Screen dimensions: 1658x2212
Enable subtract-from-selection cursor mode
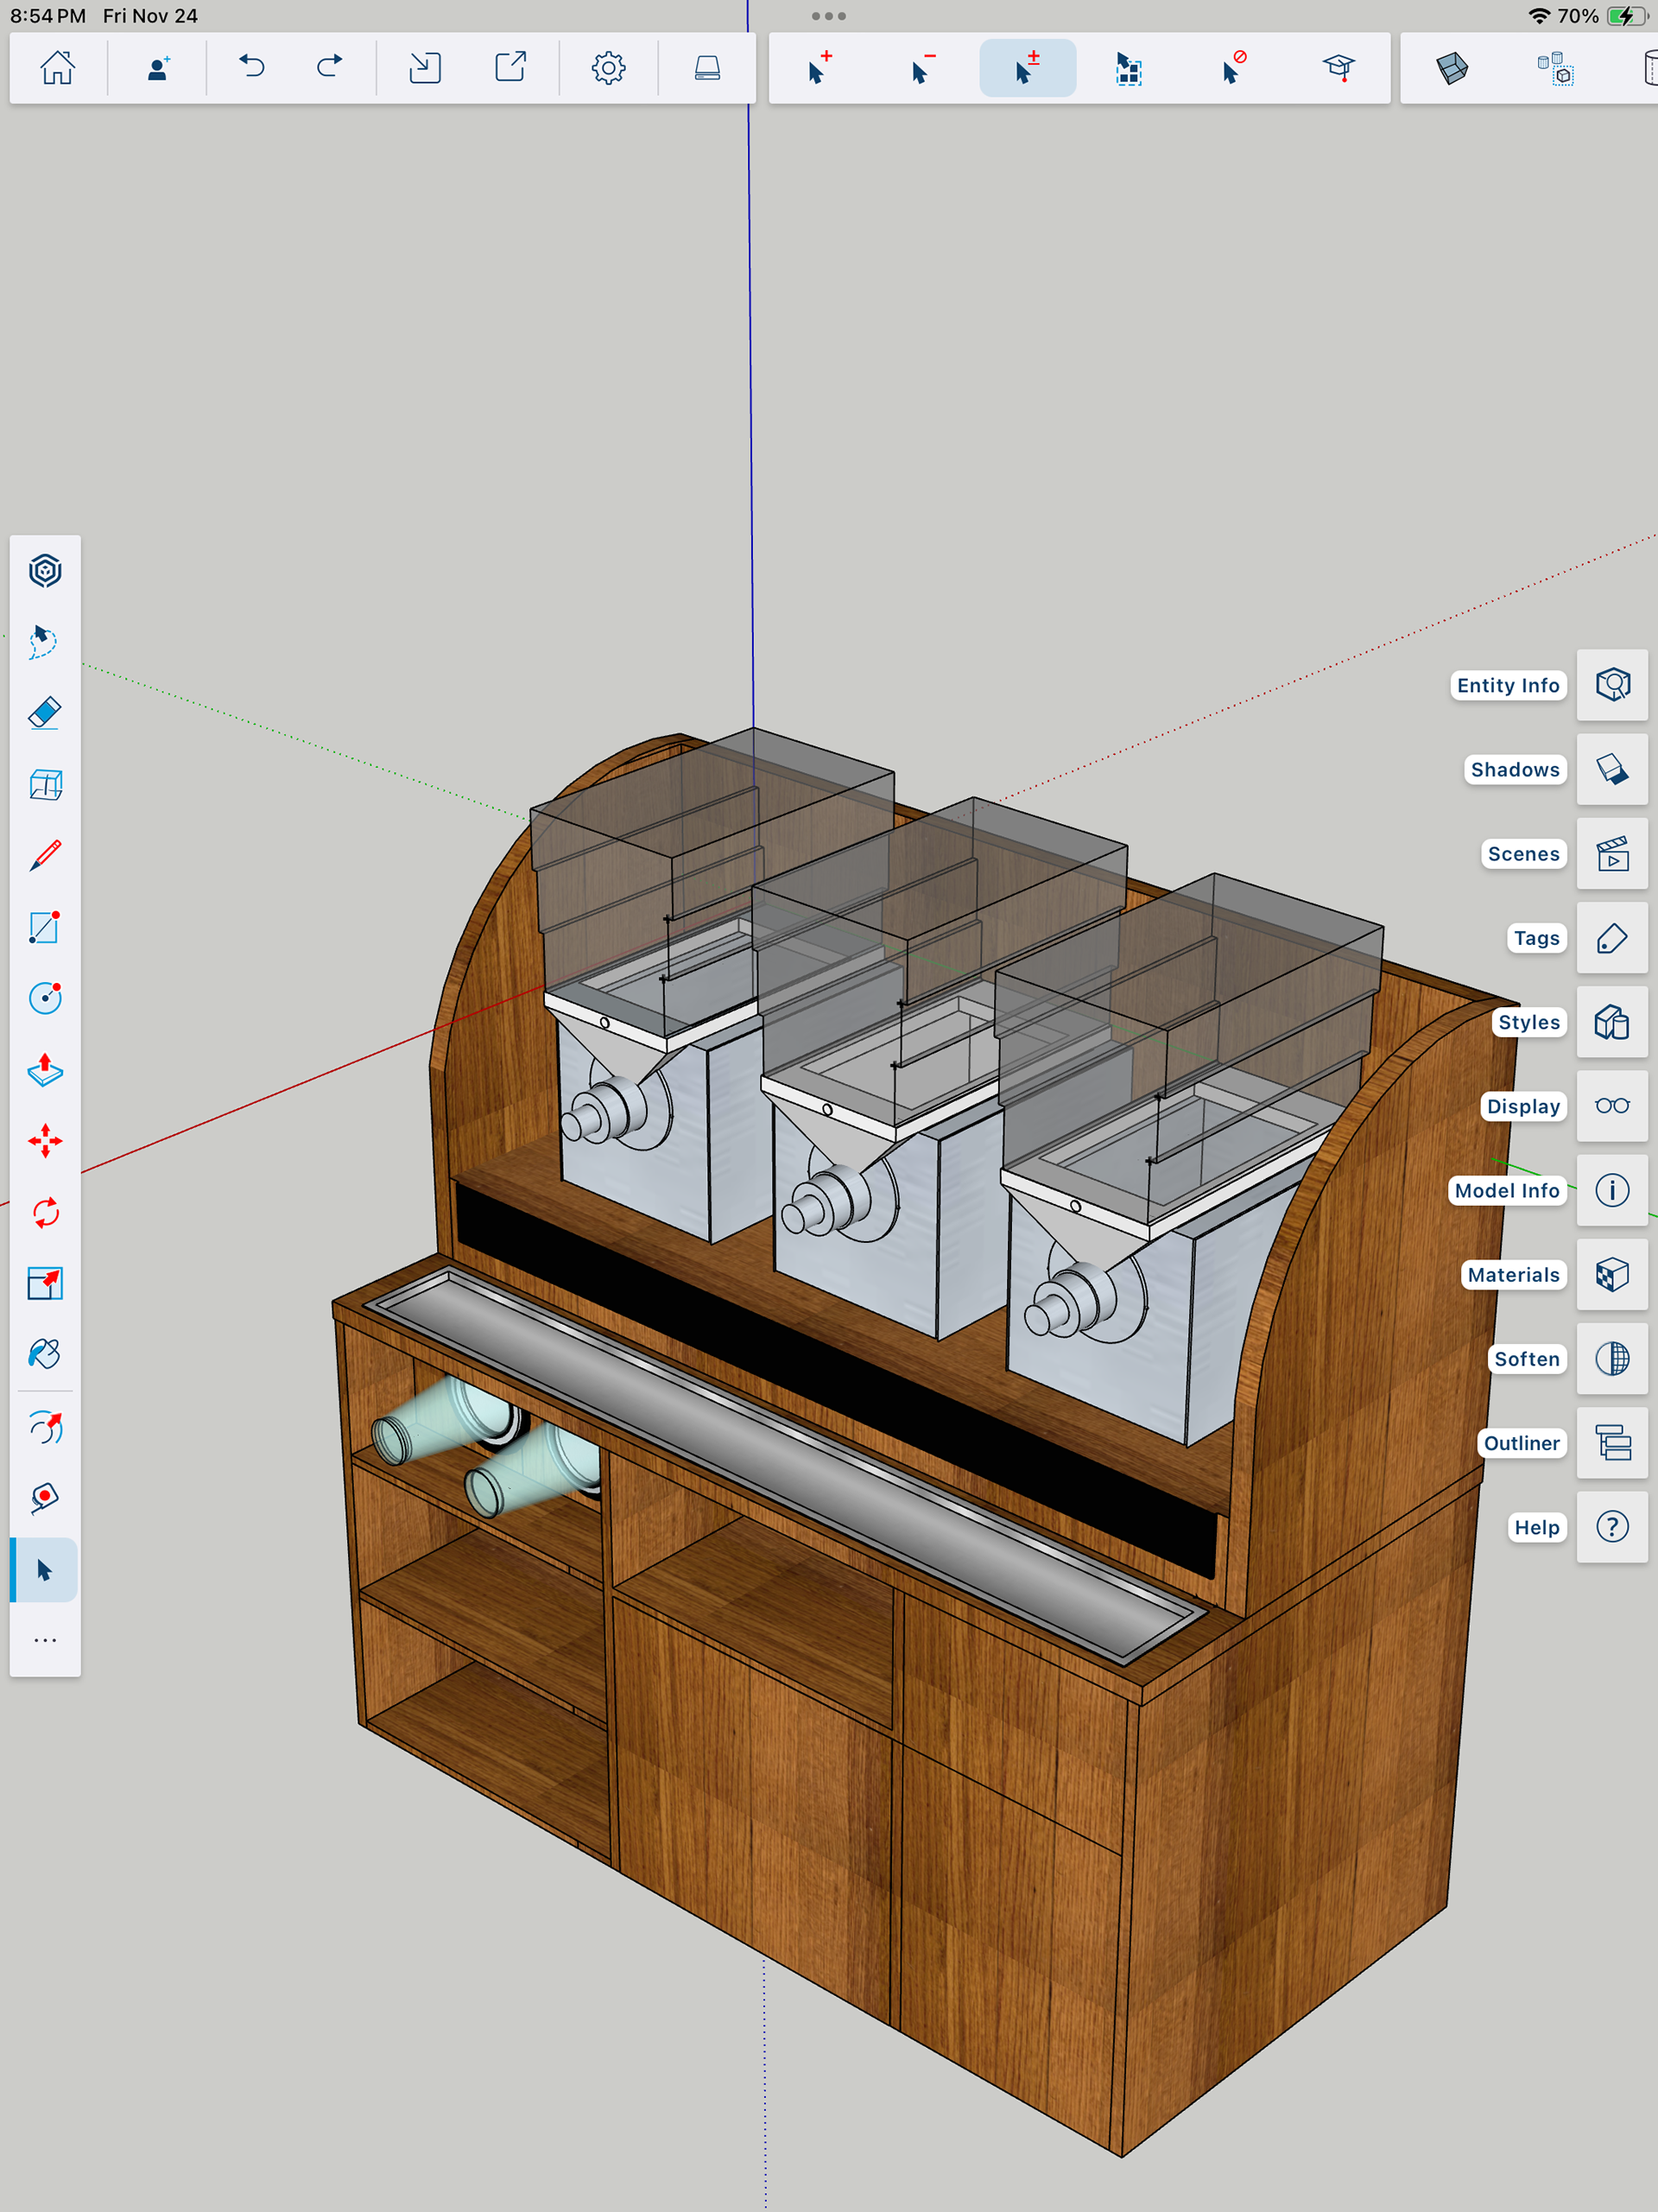click(x=923, y=68)
